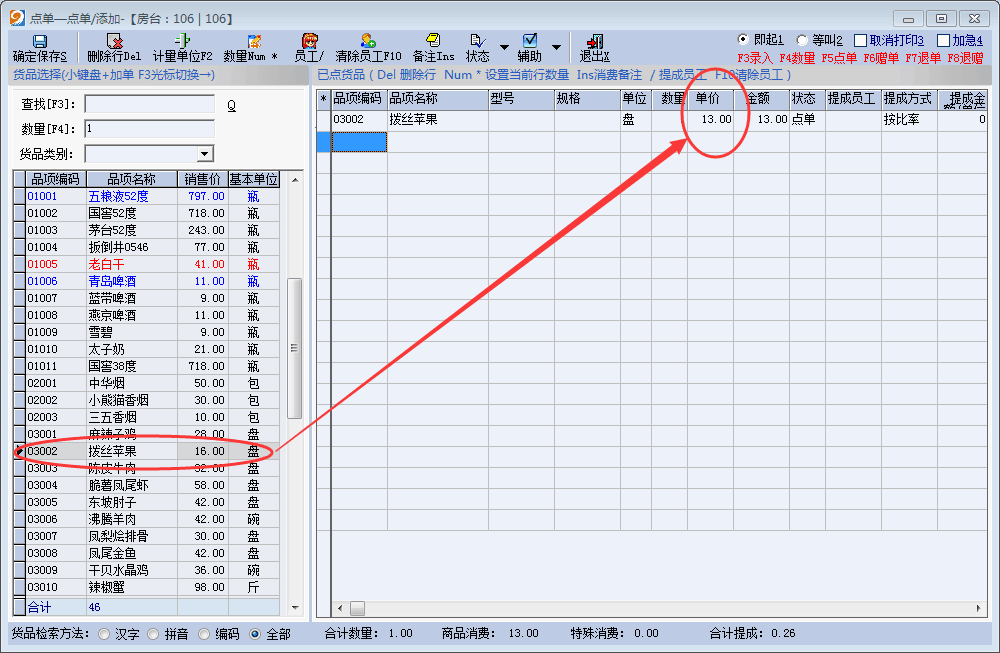Viewport: 1000px width, 653px height.
Task: Sort by the 销售价 column header
Action: (x=203, y=179)
